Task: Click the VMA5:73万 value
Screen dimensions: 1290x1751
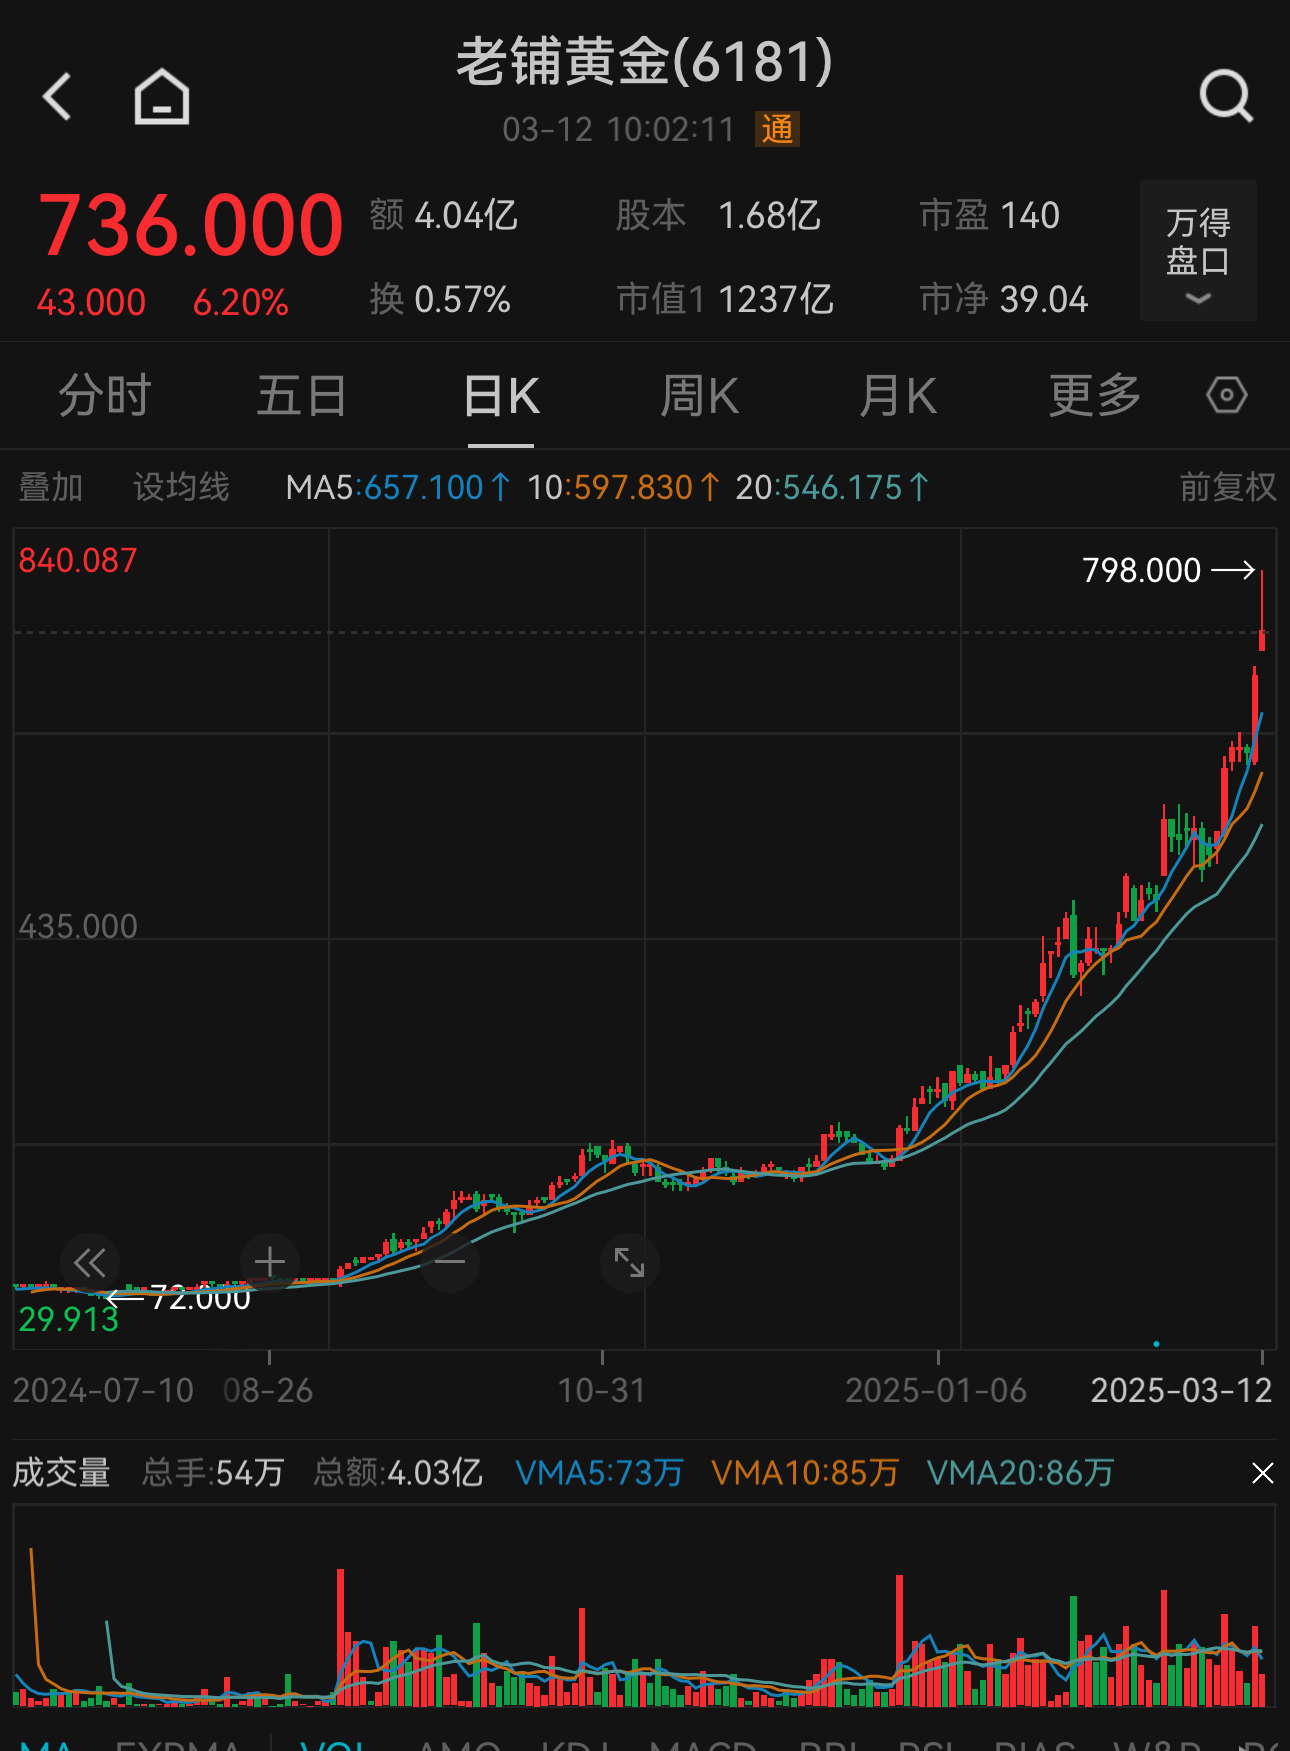Action: 599,1473
